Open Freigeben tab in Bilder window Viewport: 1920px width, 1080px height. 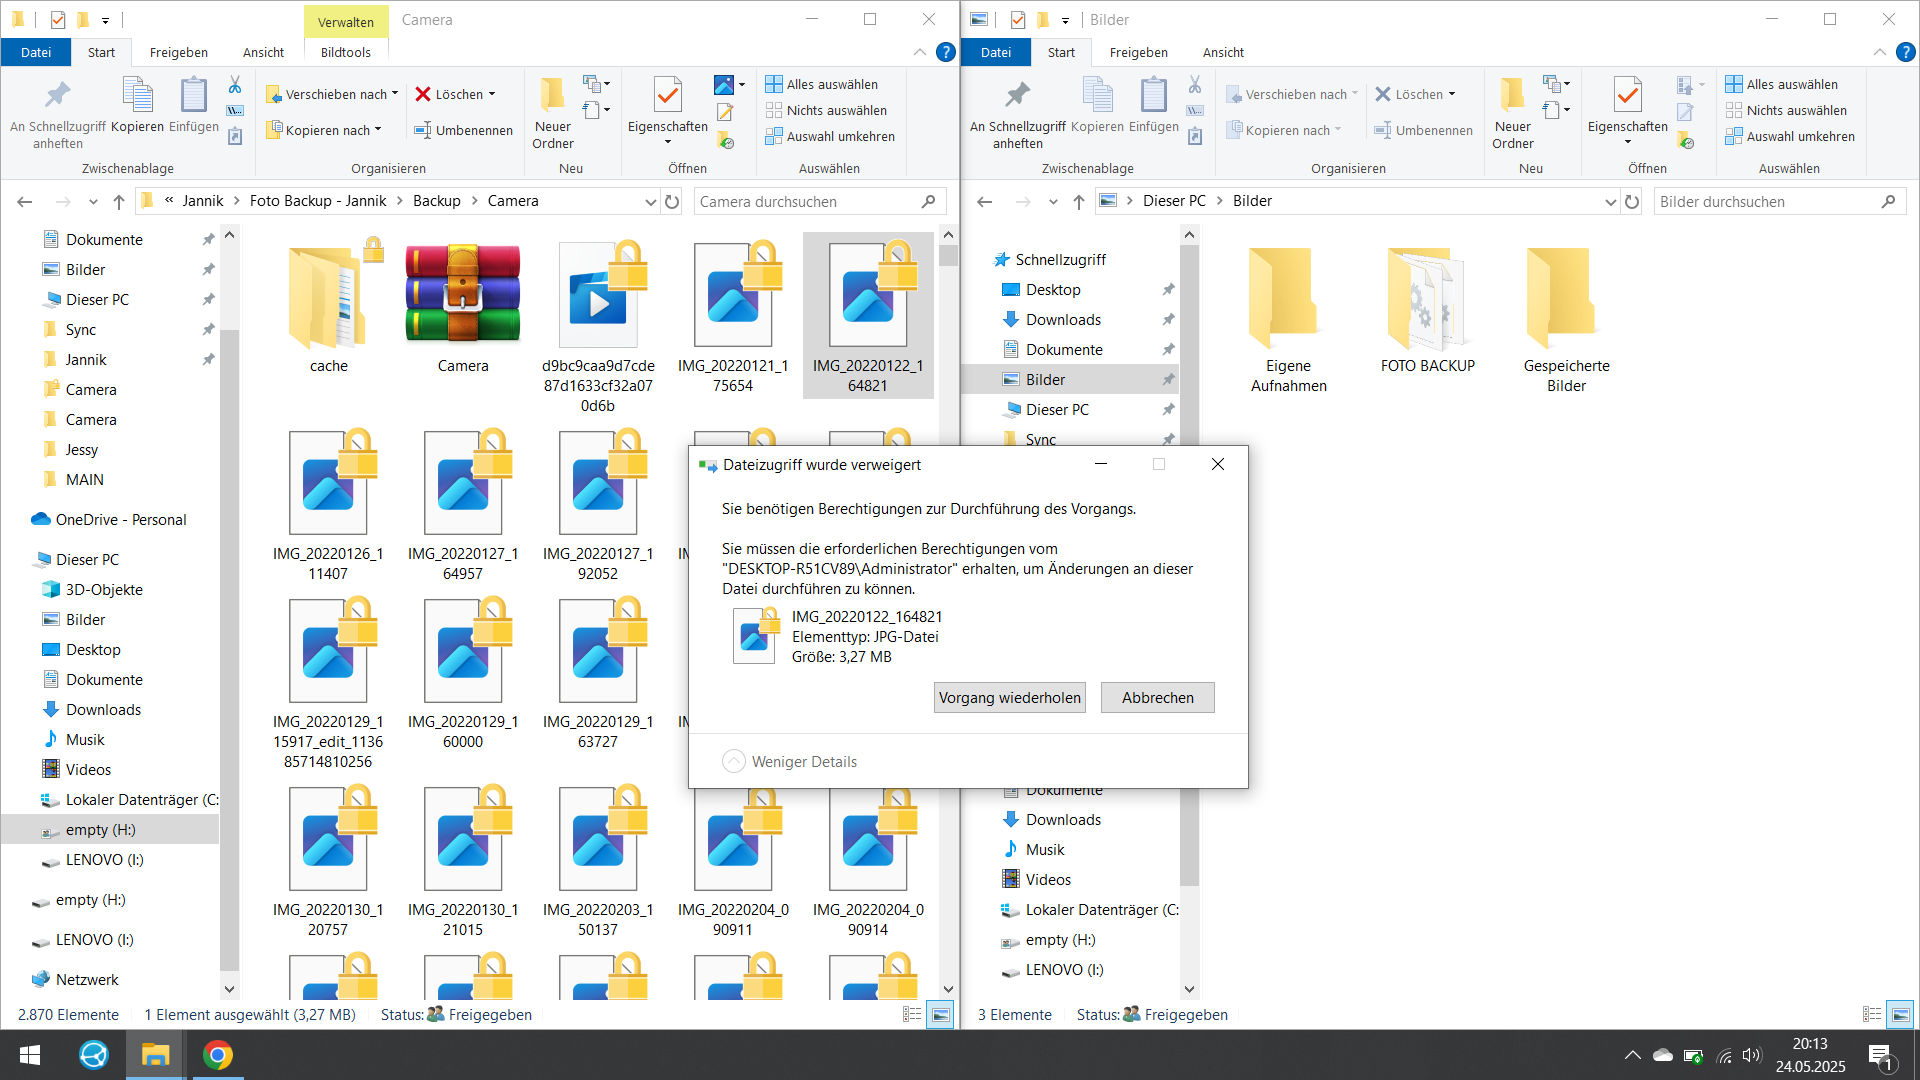point(1138,52)
